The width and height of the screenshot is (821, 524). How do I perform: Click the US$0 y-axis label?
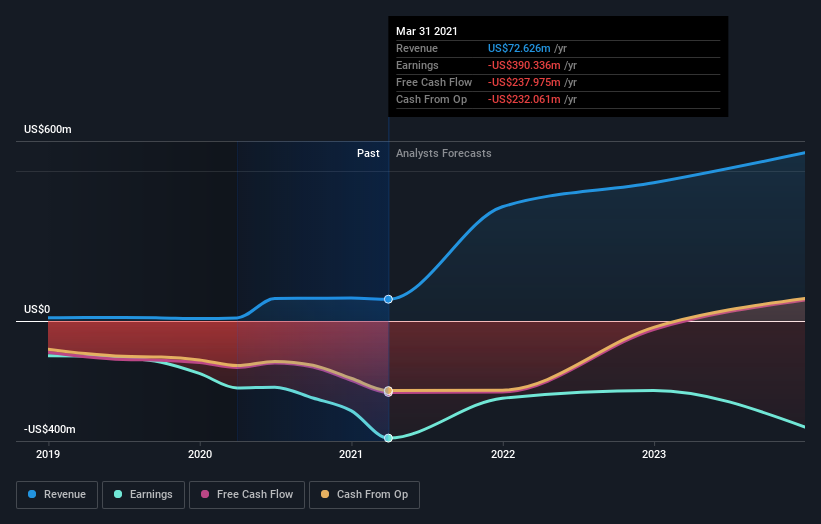[37, 309]
